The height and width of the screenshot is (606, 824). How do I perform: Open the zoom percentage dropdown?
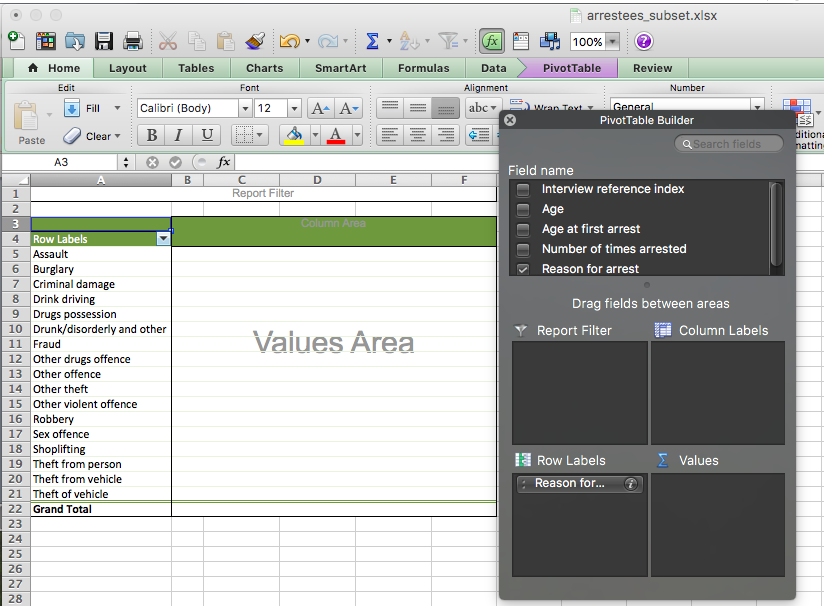pos(612,42)
